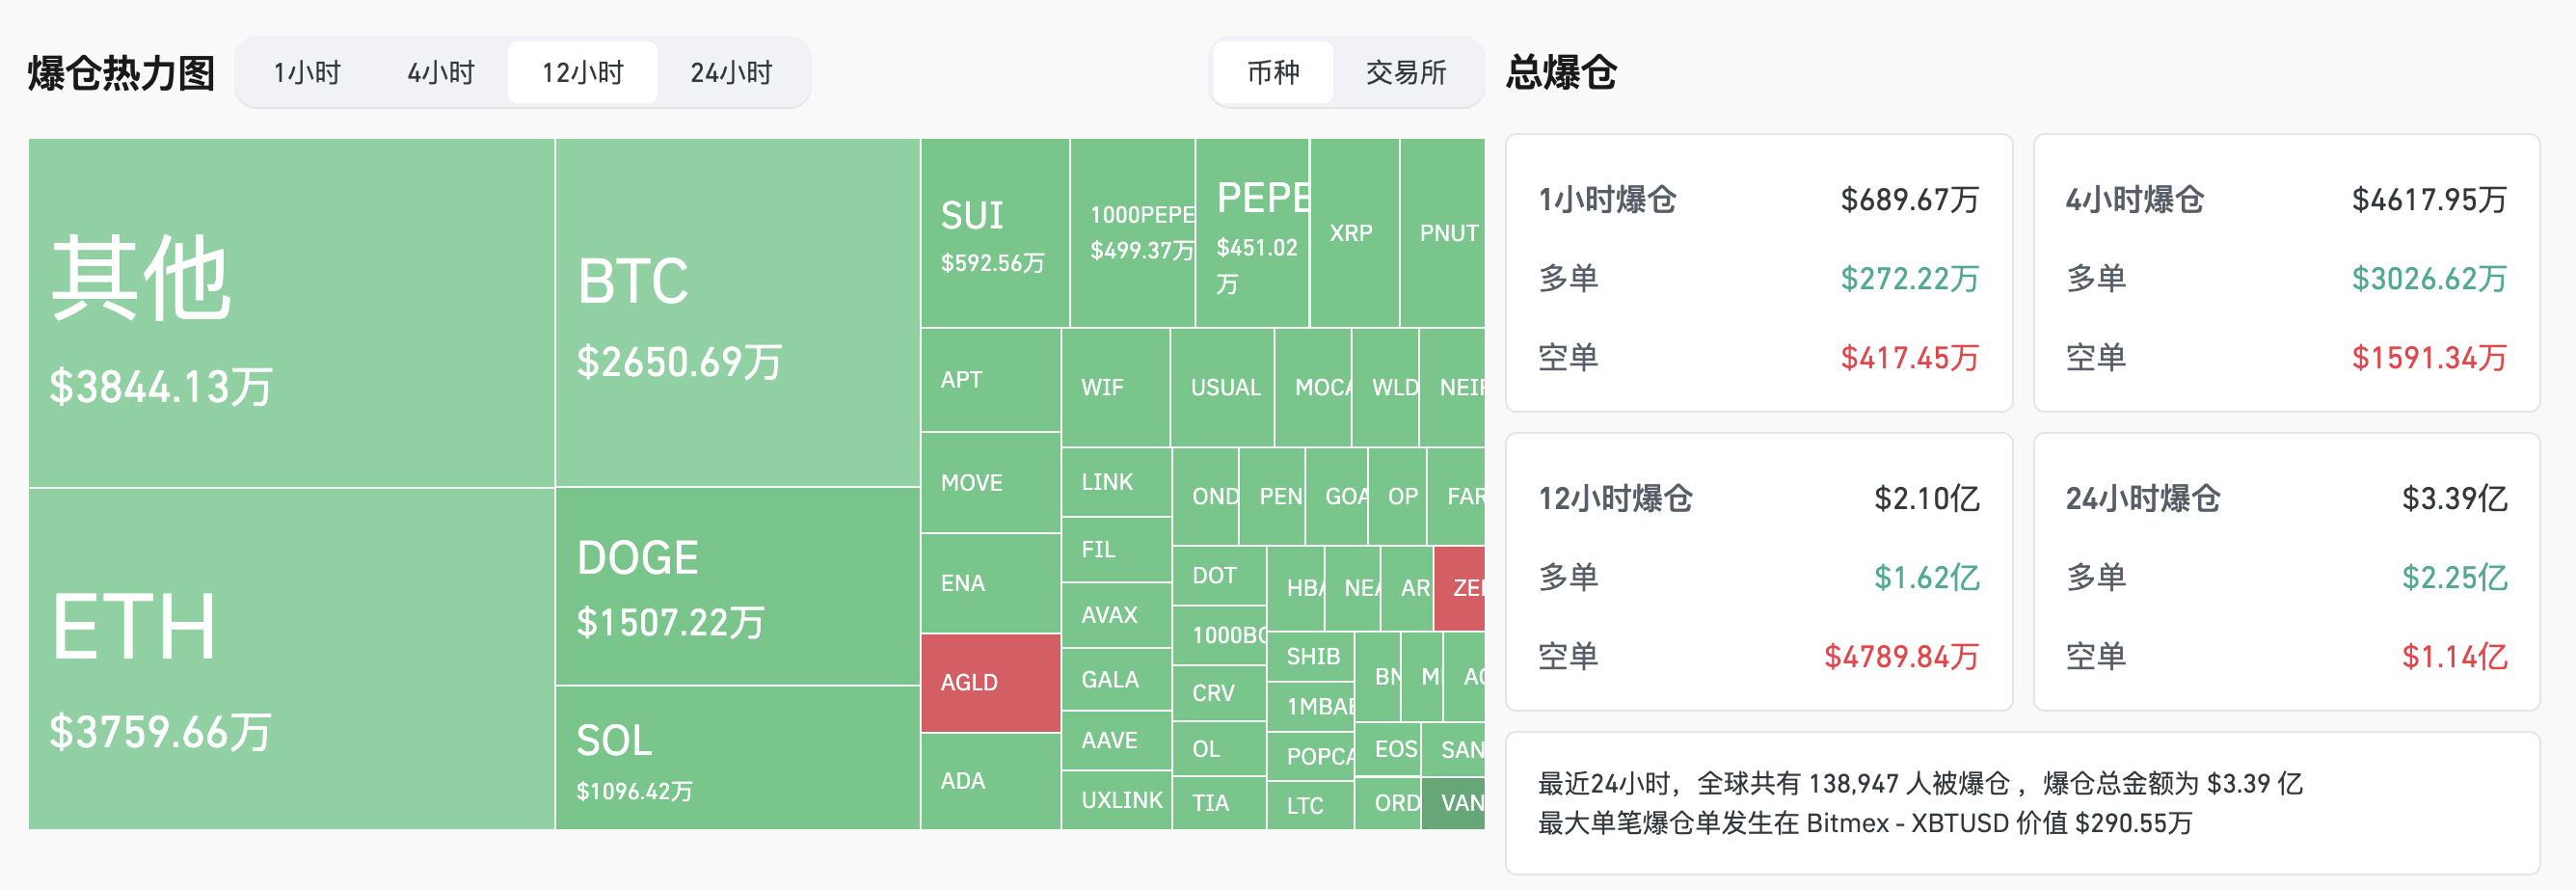Click the XRP heatmap tile
This screenshot has width=2576, height=889.
pos(1354,233)
